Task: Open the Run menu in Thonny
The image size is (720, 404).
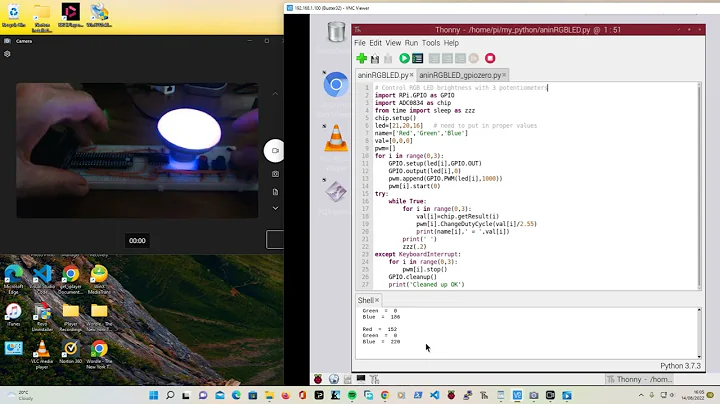Action: coord(411,43)
